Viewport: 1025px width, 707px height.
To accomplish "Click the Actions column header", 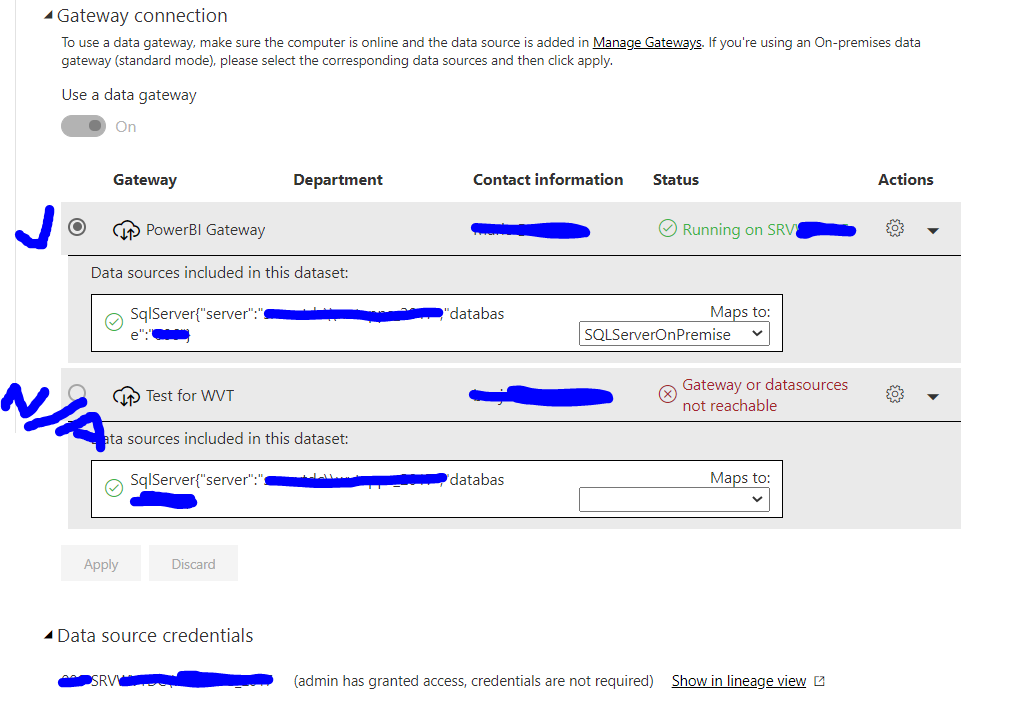I will click(905, 180).
